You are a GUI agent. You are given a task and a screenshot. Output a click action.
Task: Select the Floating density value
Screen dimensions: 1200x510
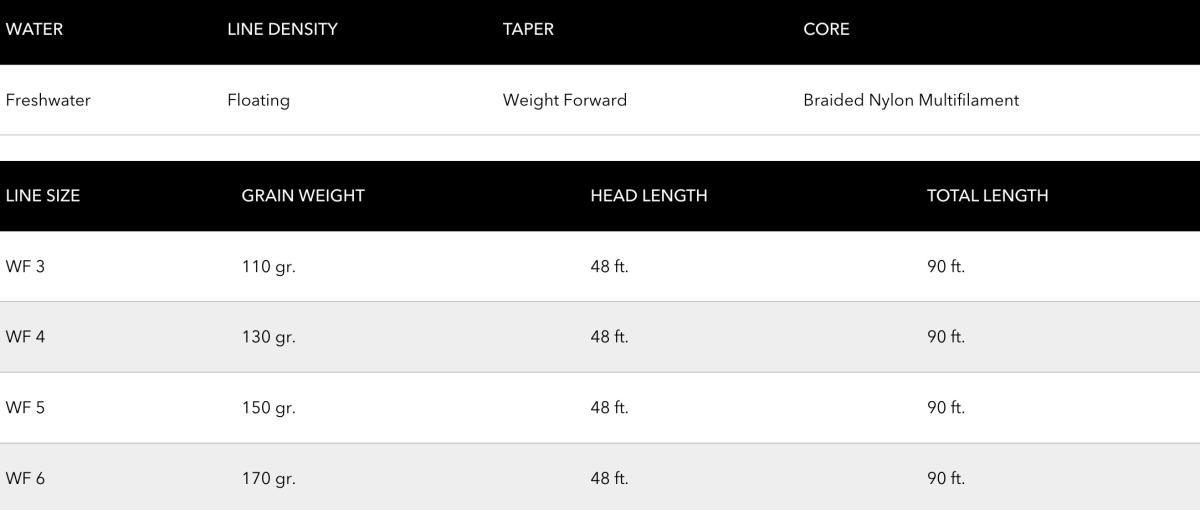coord(258,100)
